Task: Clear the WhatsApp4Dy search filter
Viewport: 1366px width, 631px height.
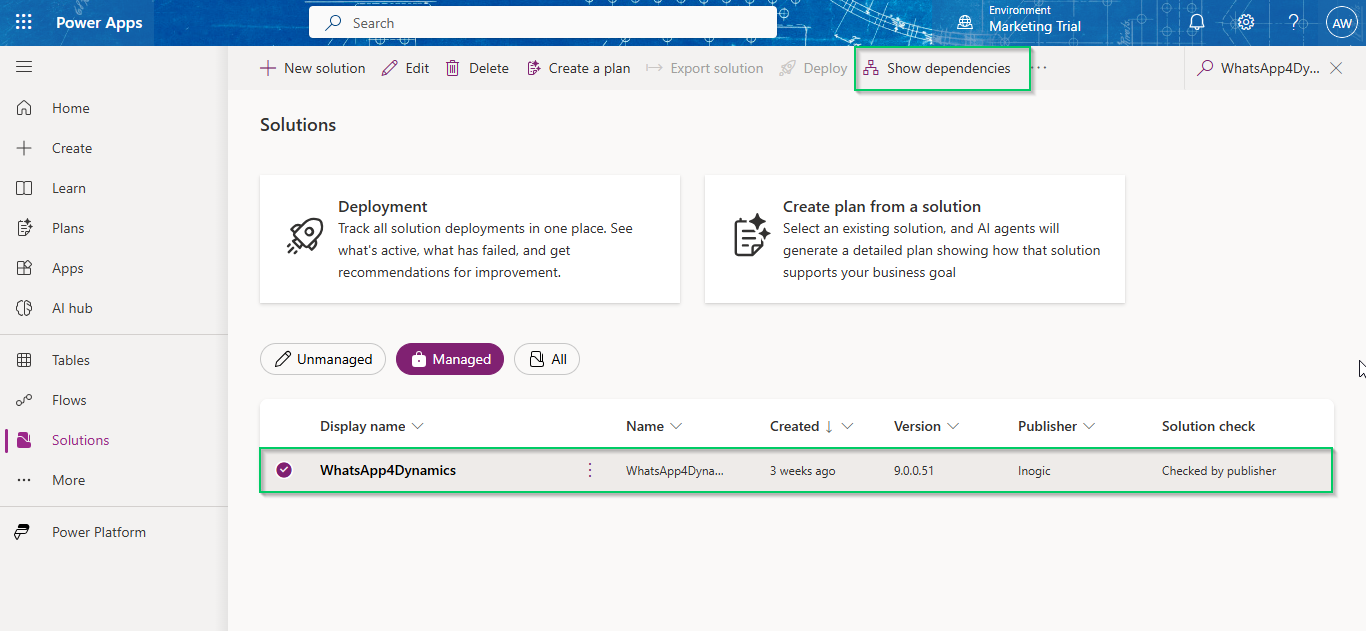Action: tap(1336, 68)
